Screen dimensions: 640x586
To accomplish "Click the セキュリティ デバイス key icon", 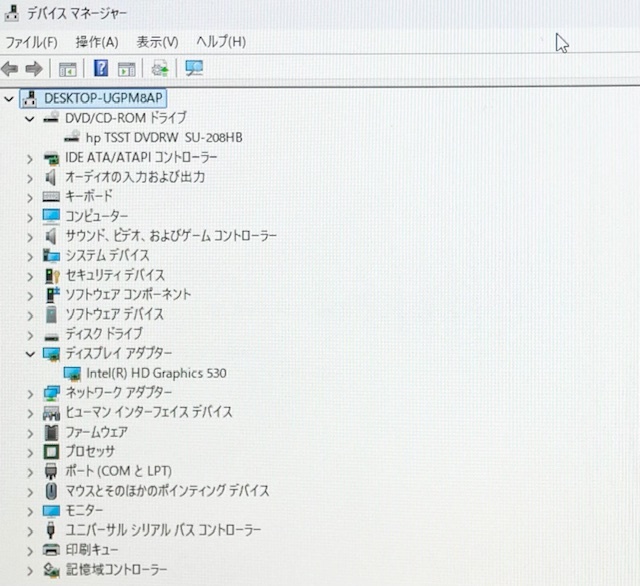I will (x=52, y=275).
